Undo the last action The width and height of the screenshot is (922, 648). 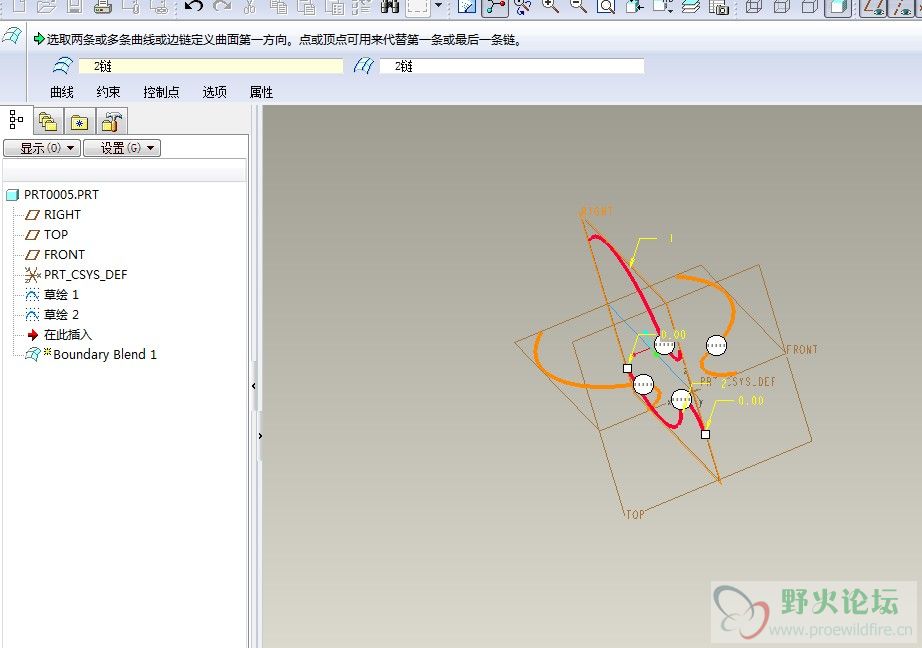coord(193,6)
